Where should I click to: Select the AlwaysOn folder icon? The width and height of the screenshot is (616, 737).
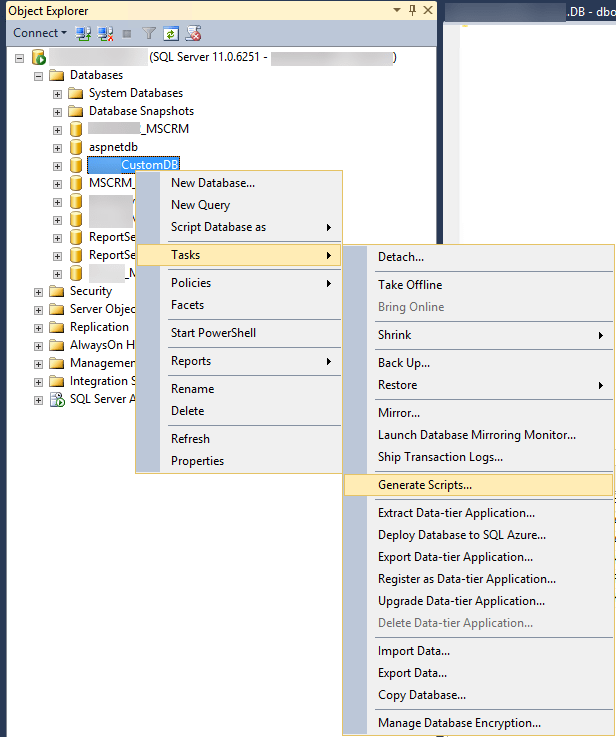(x=57, y=345)
